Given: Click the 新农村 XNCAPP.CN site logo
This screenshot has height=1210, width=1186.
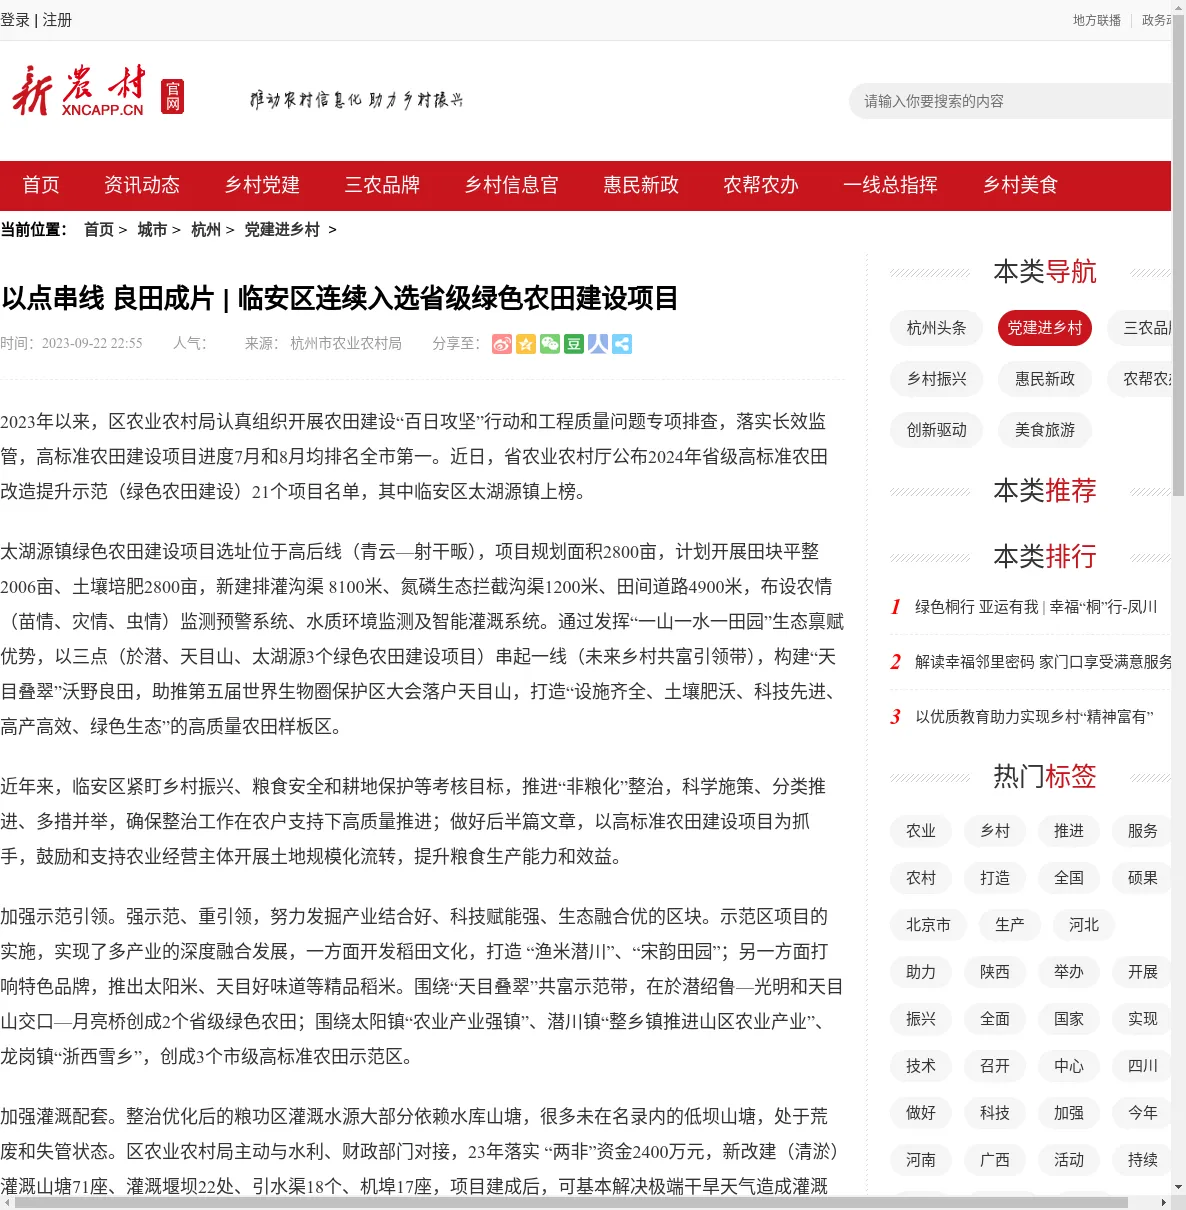Looking at the screenshot, I should (97, 91).
